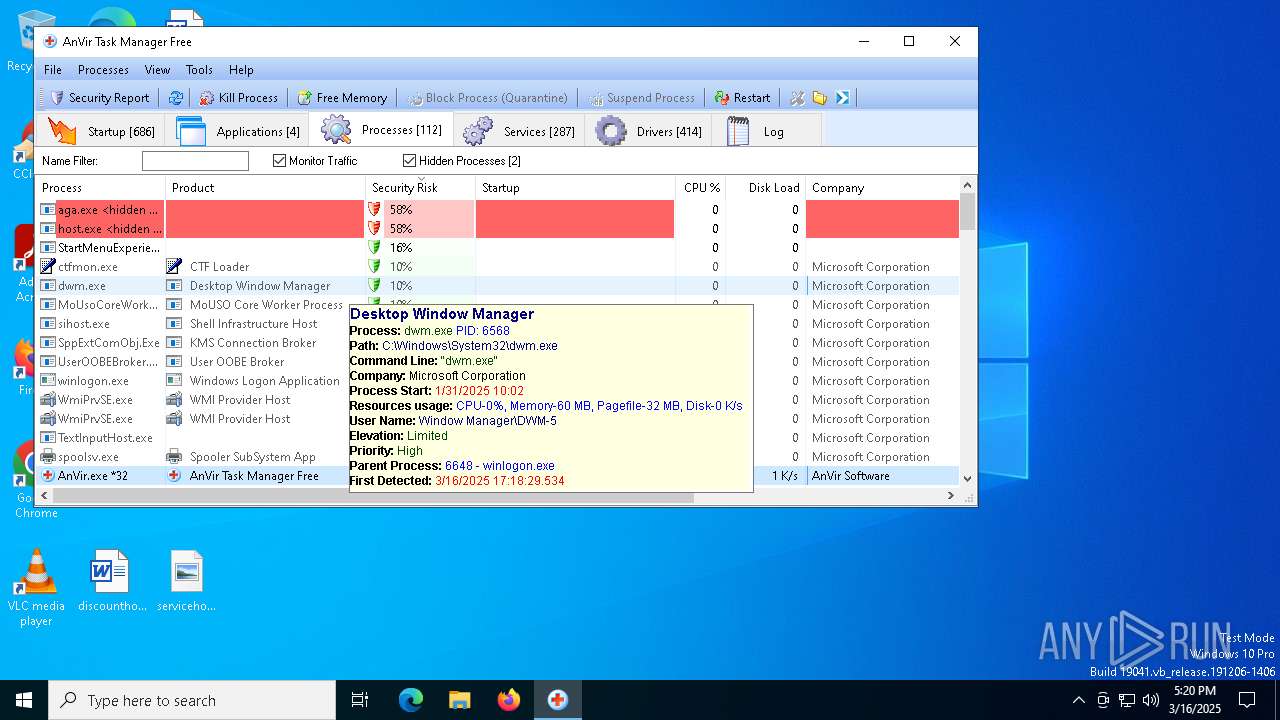The width and height of the screenshot is (1280, 720).
Task: Click Kill Process button
Action: tap(238, 98)
